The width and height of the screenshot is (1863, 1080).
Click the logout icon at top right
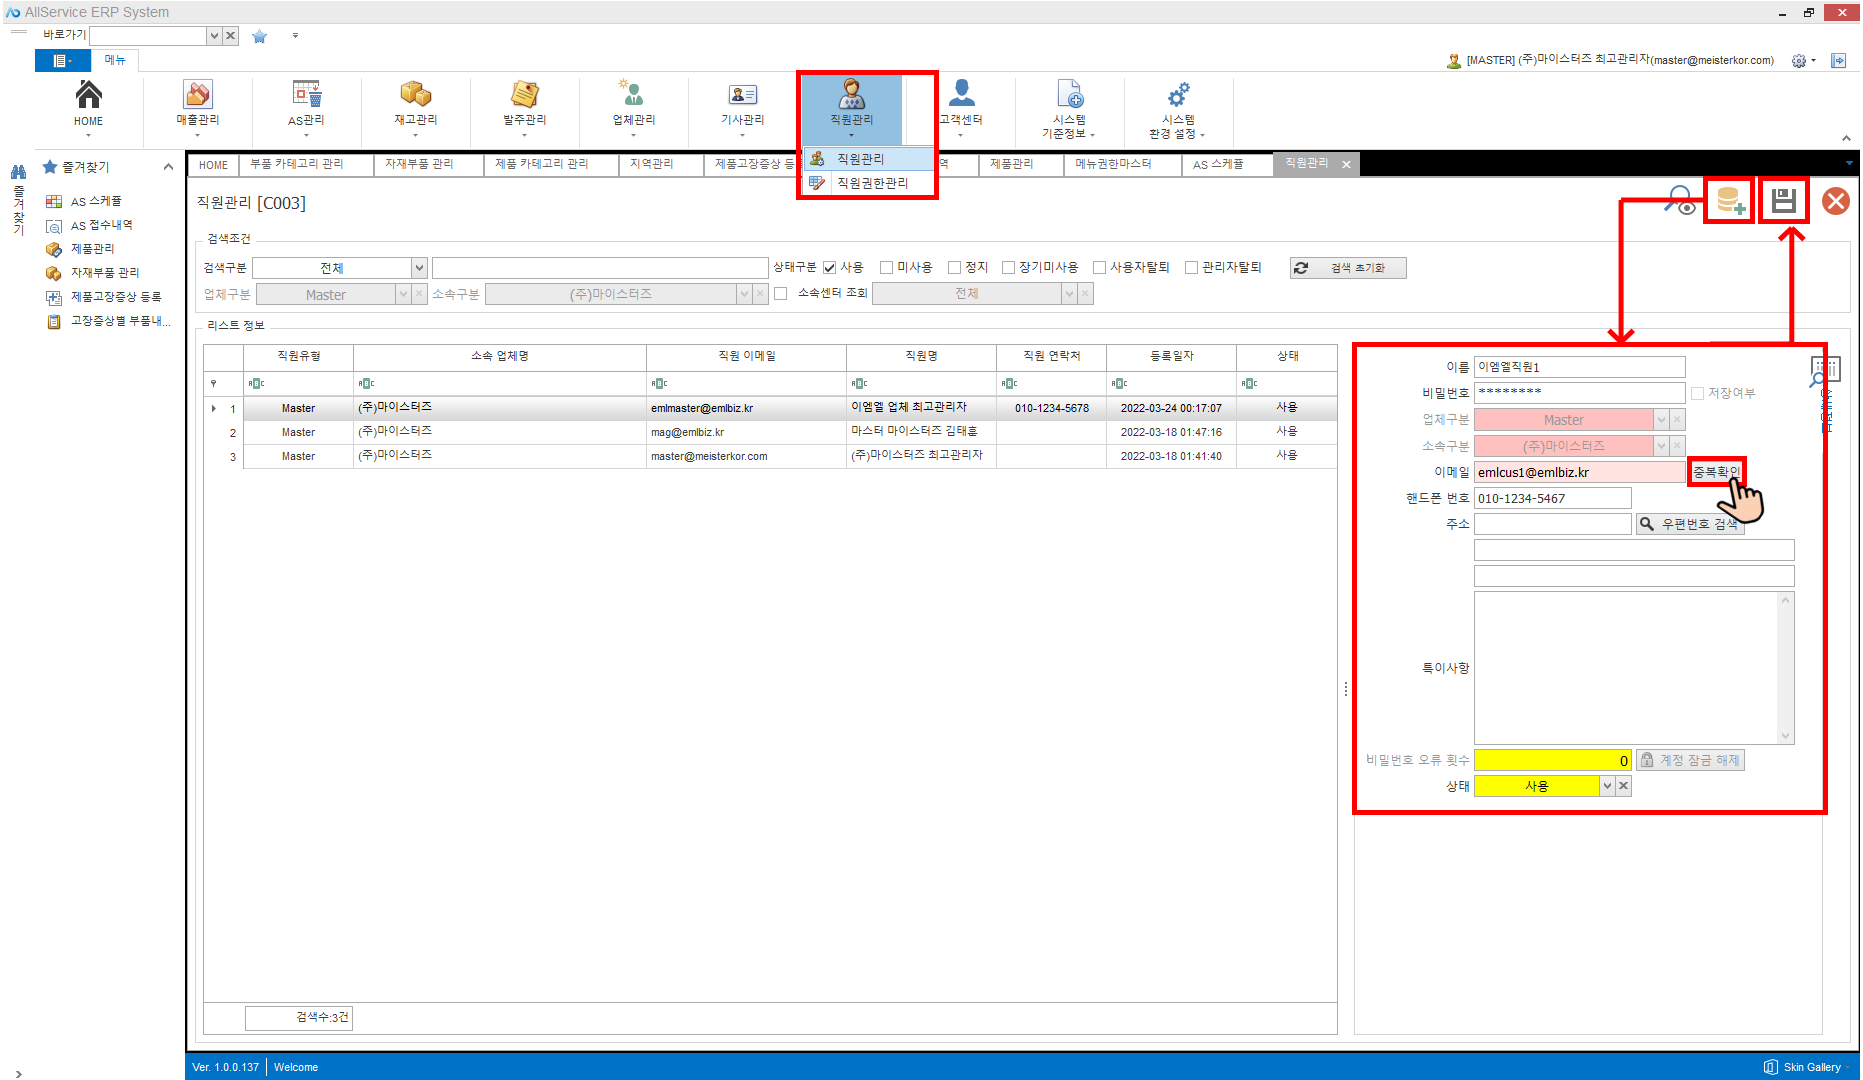[1838, 61]
